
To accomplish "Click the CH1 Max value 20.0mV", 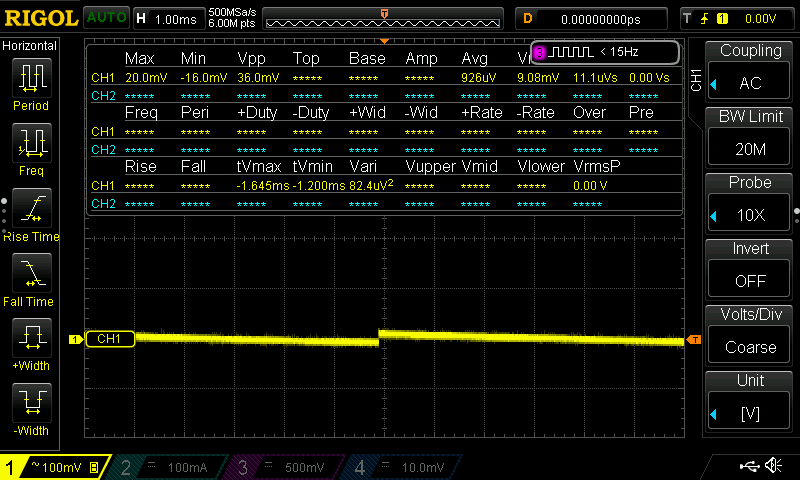I will tap(146, 78).
